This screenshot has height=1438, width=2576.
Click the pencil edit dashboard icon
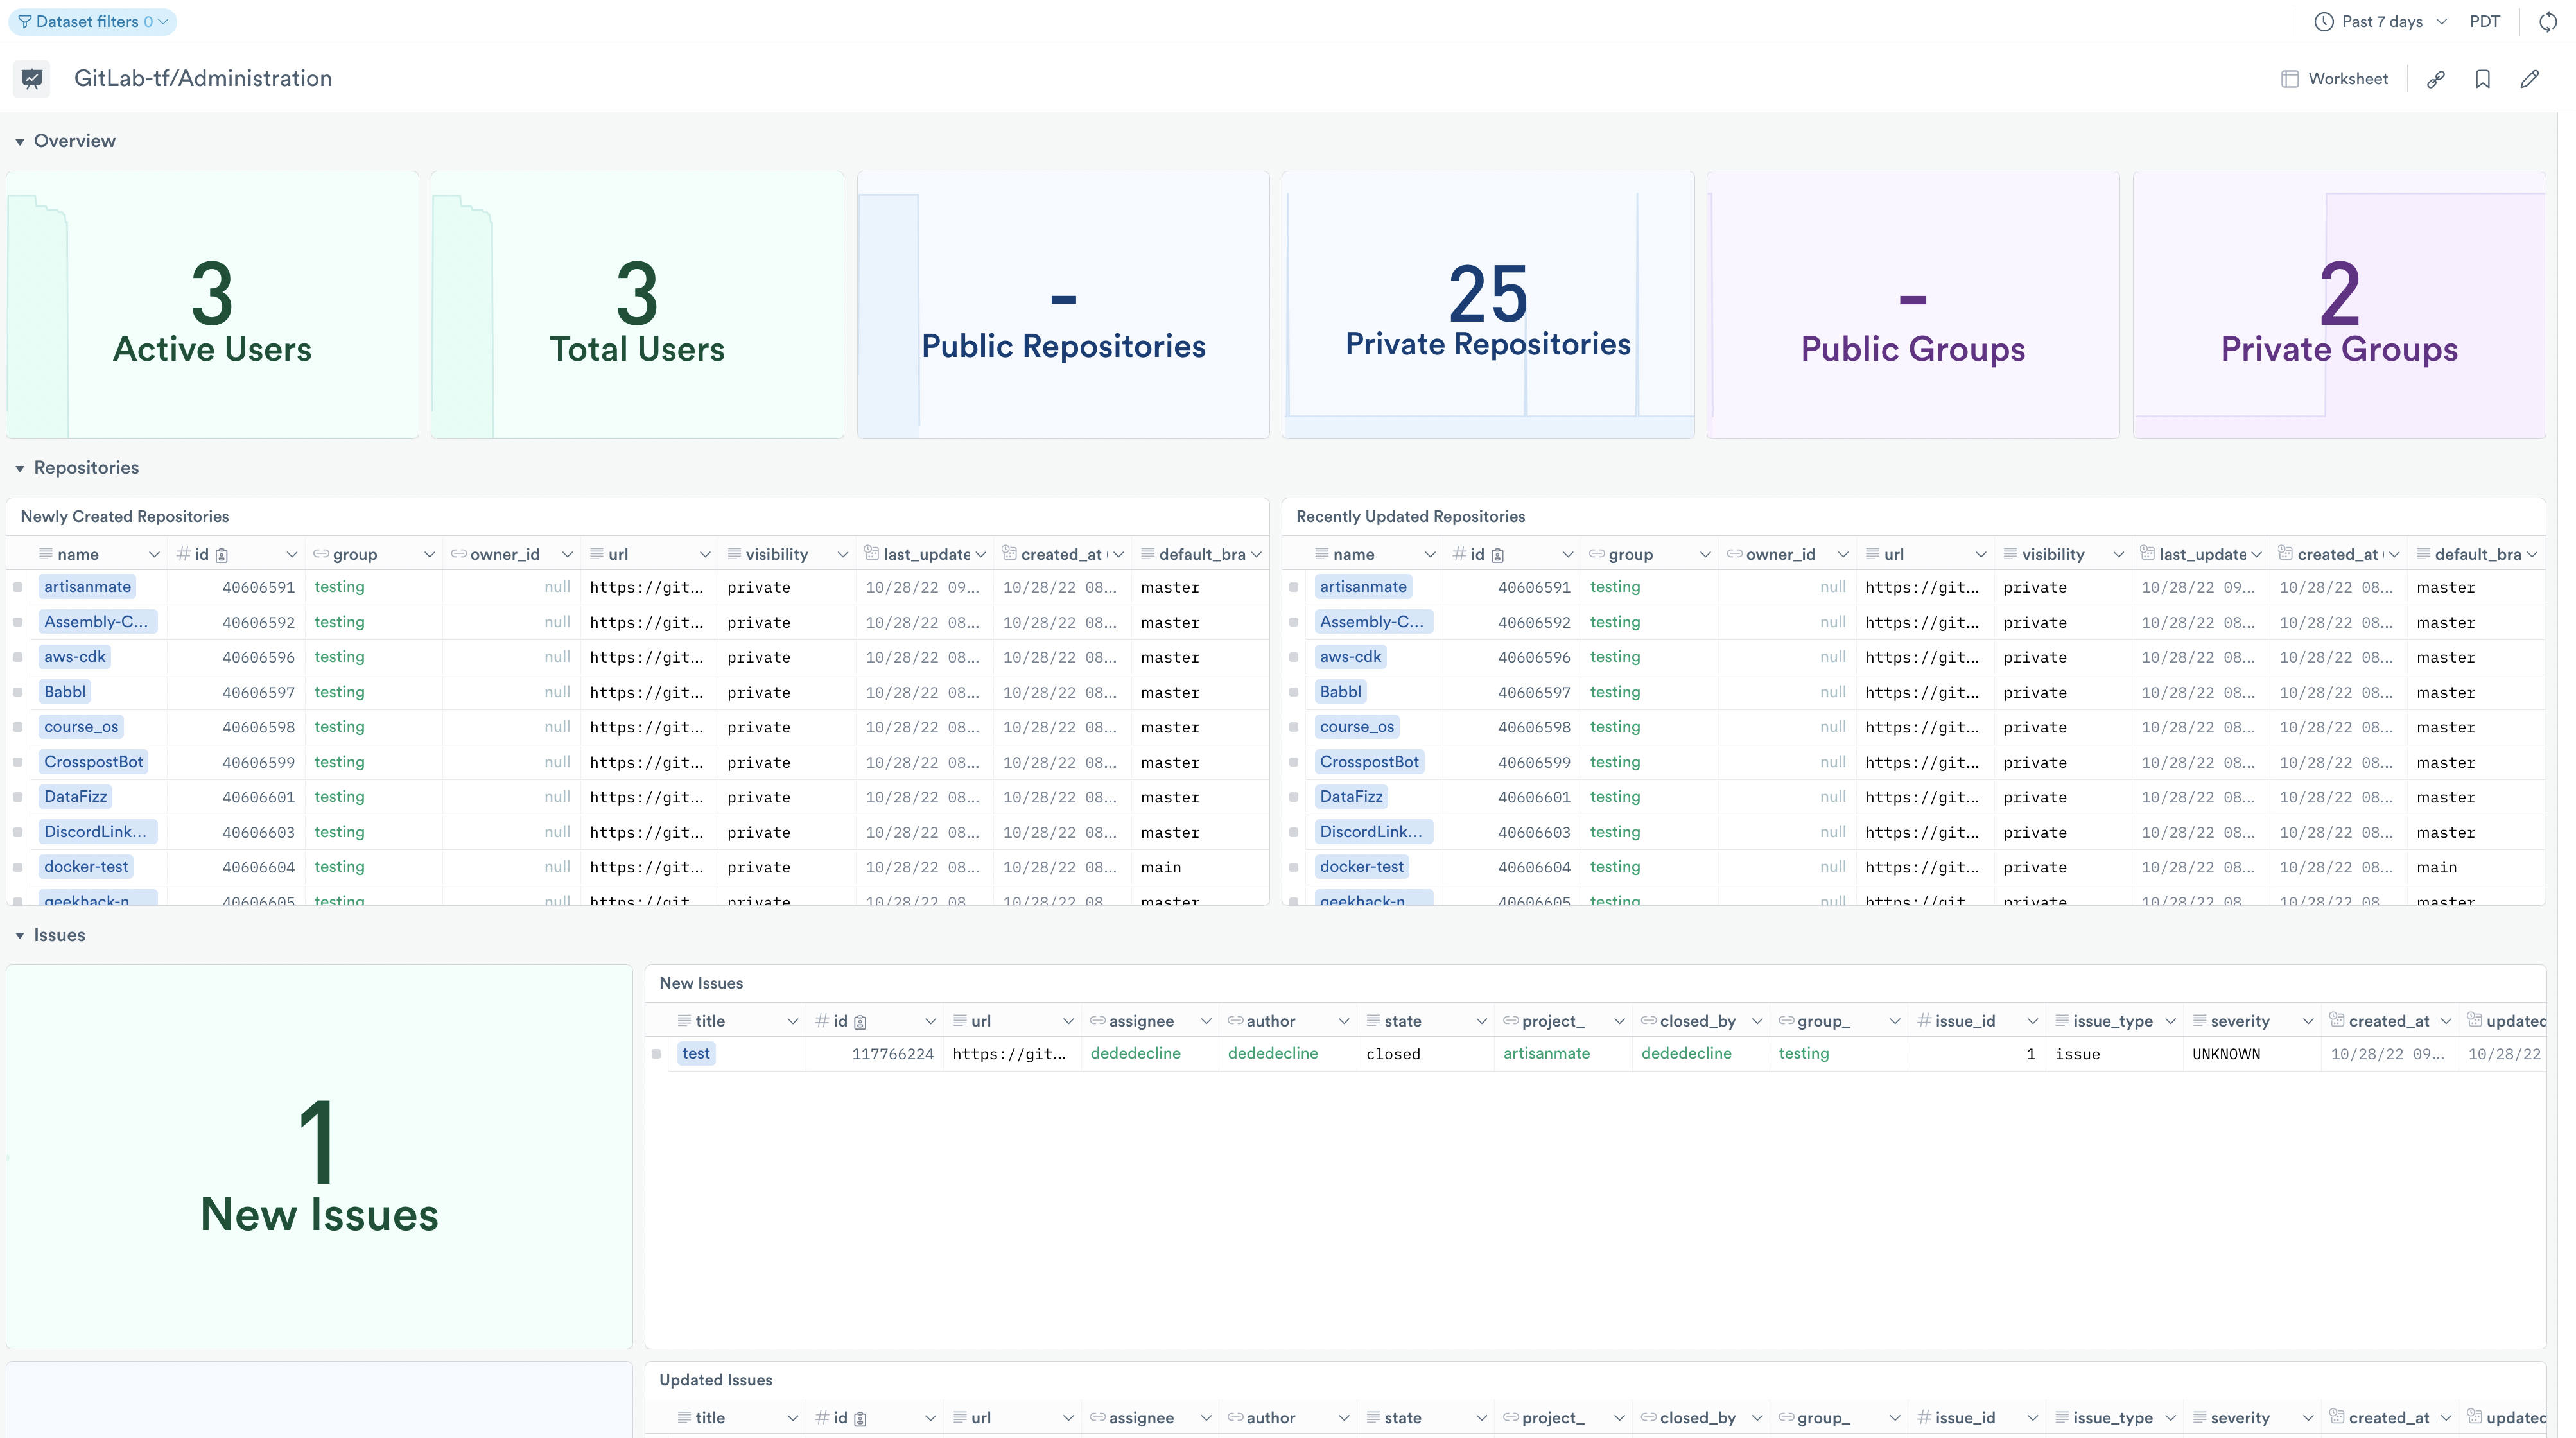tap(2529, 79)
